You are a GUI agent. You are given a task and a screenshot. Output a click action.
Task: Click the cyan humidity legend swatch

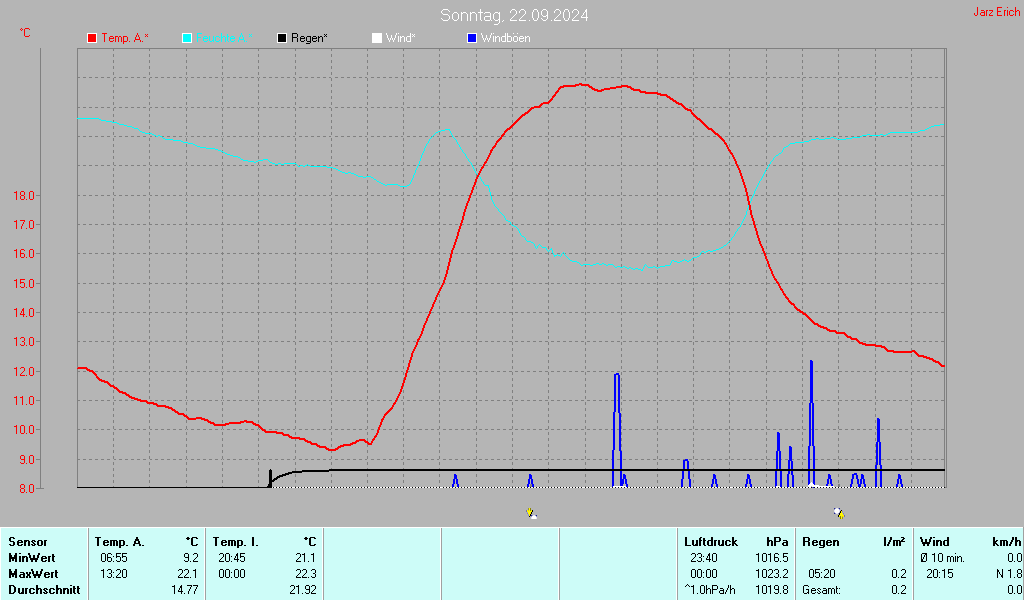tap(187, 38)
